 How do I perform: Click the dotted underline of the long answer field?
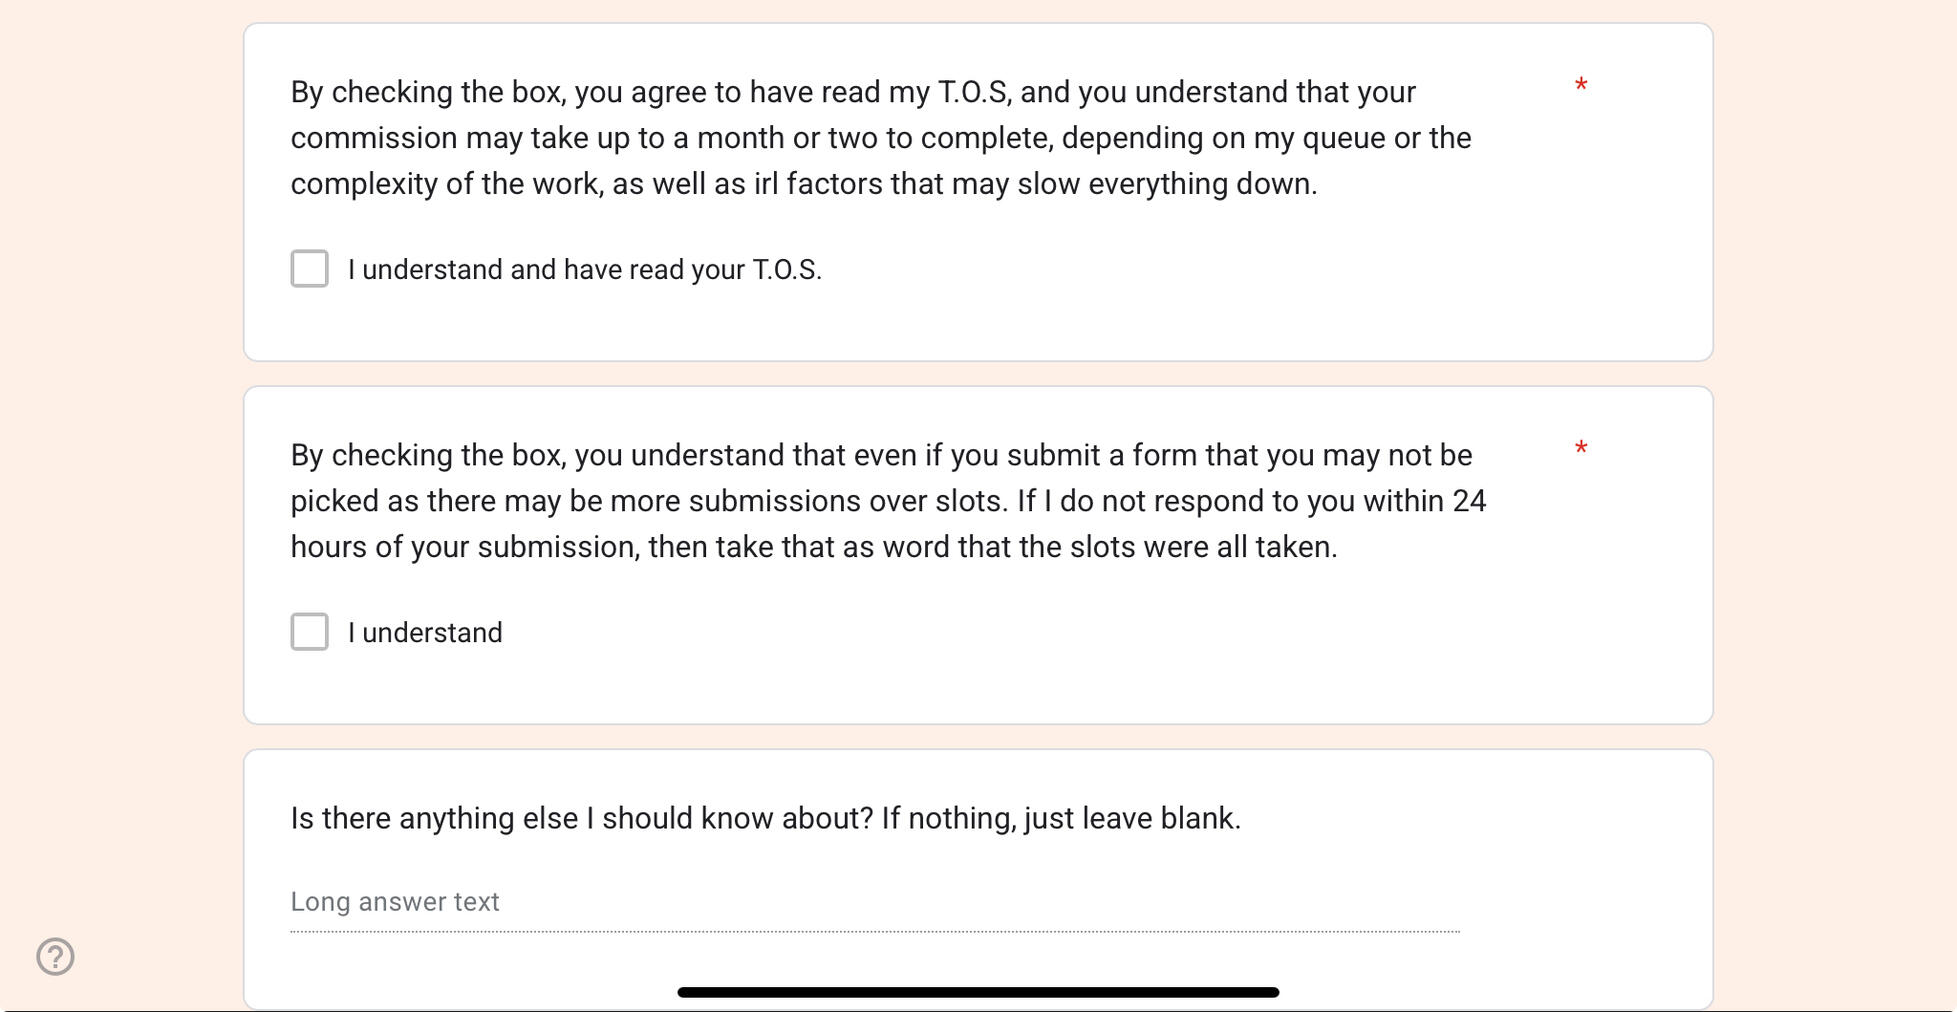pyautogui.click(x=874, y=931)
